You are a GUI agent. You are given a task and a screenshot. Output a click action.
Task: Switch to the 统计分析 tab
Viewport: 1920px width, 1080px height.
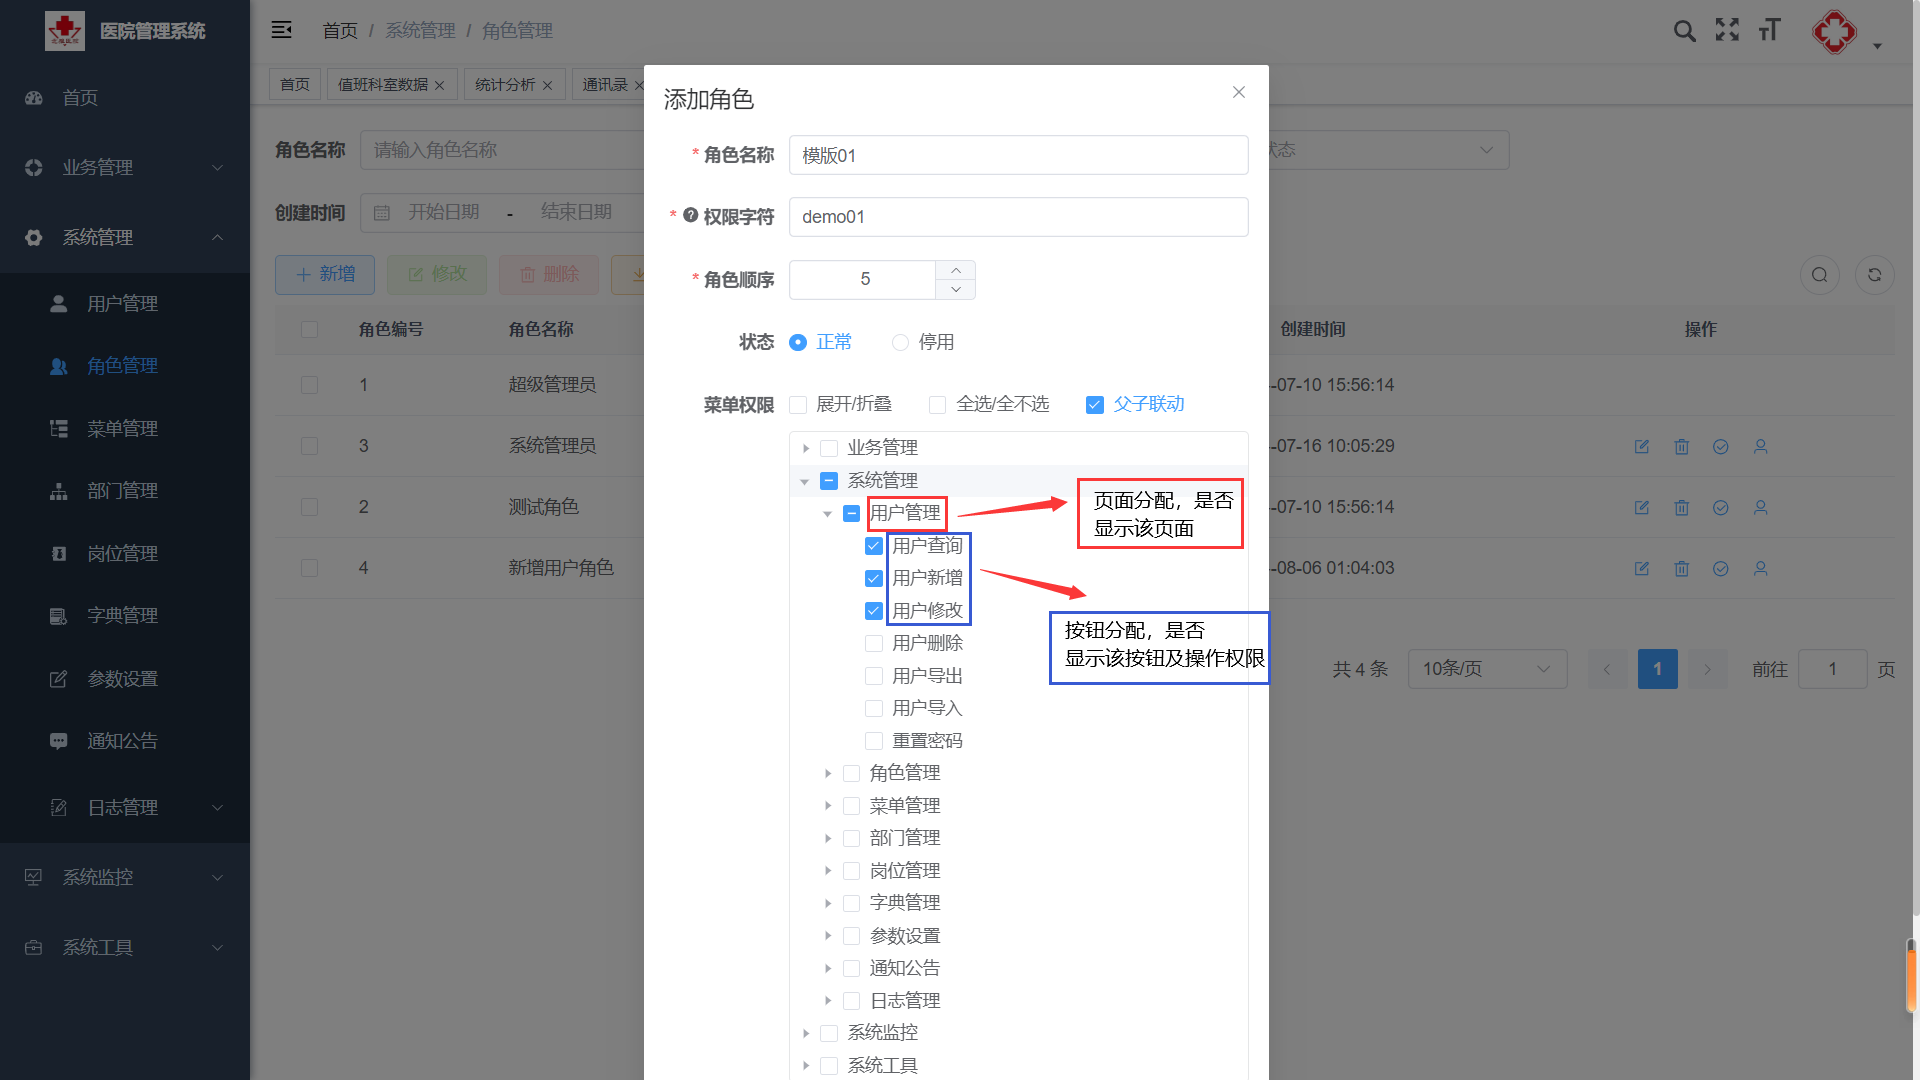point(506,85)
